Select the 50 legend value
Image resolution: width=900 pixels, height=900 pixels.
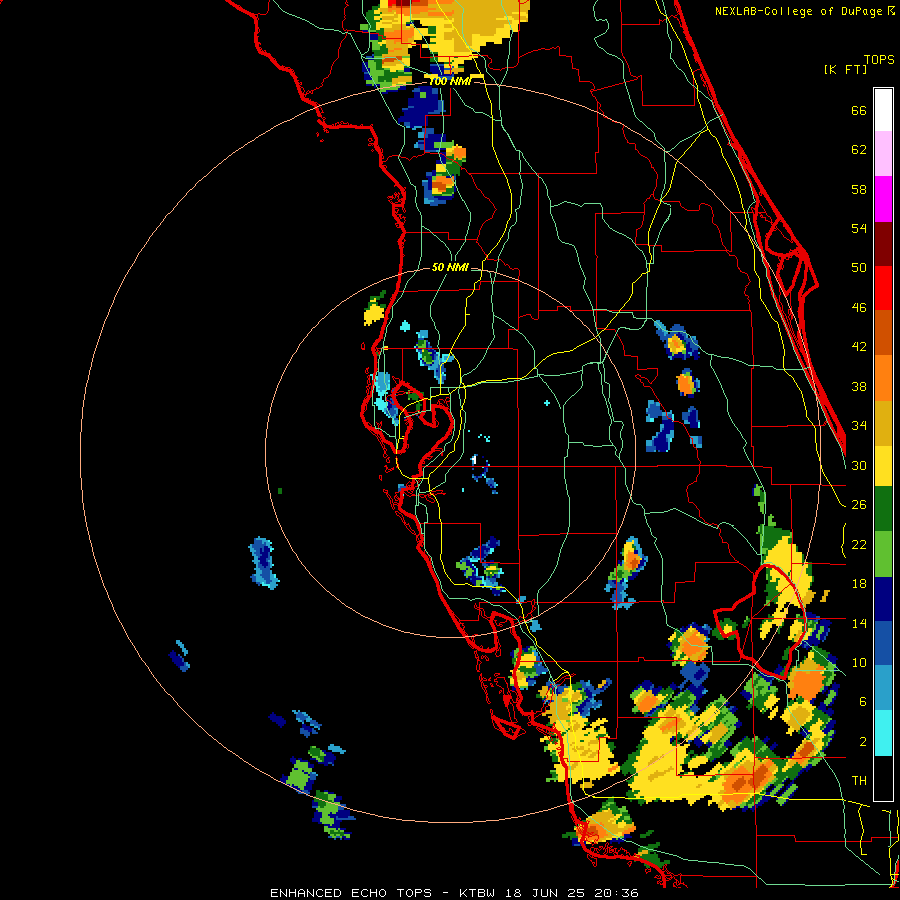(x=859, y=268)
